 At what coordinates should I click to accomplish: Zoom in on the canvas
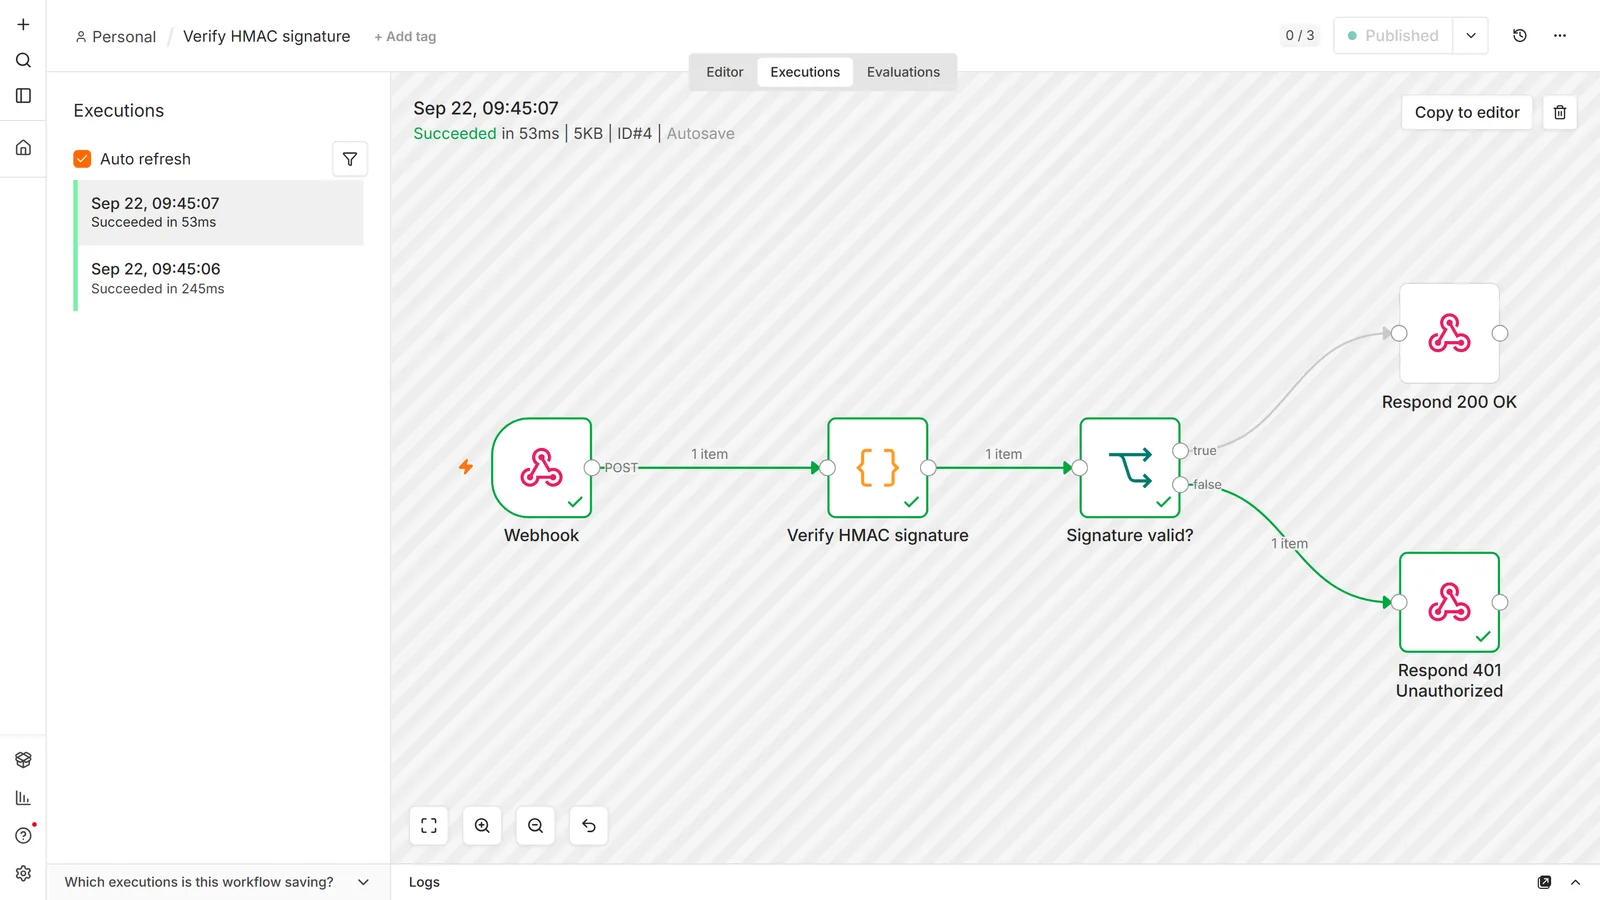tap(482, 826)
